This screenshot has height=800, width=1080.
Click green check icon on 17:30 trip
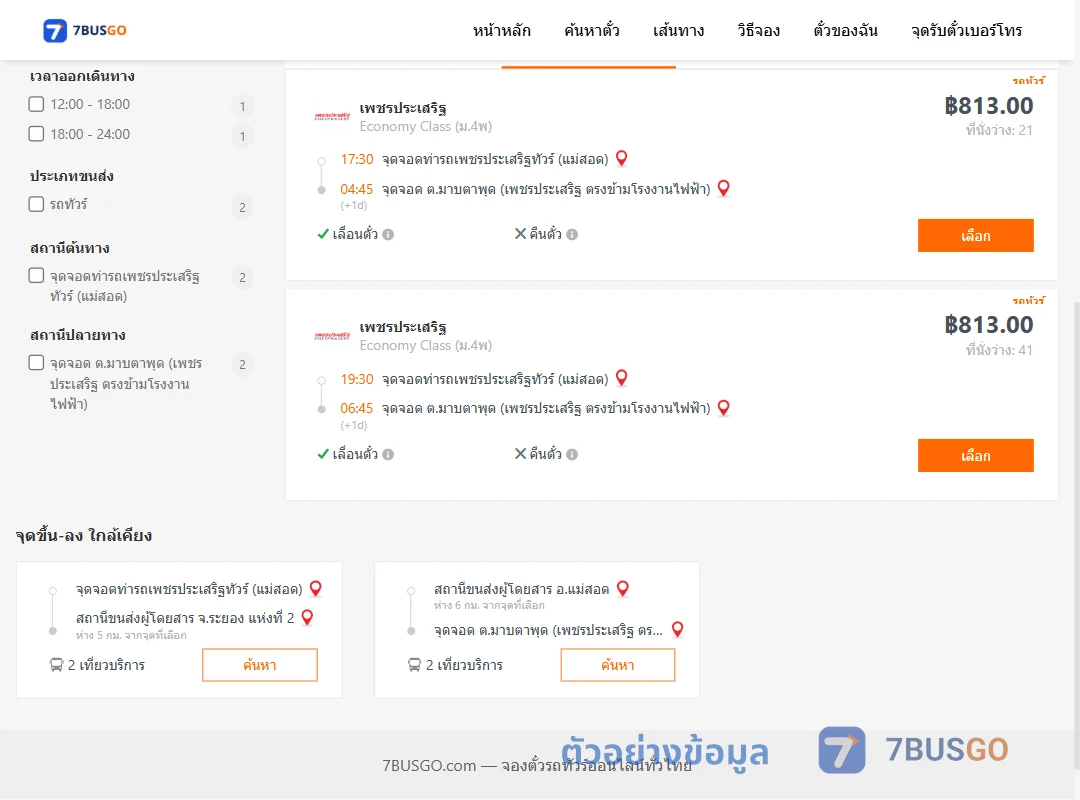(x=323, y=234)
